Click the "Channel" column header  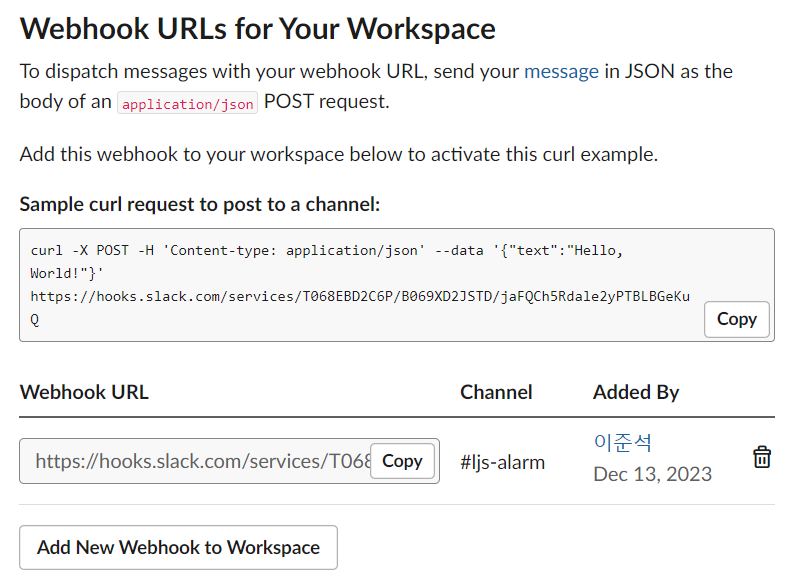(496, 392)
